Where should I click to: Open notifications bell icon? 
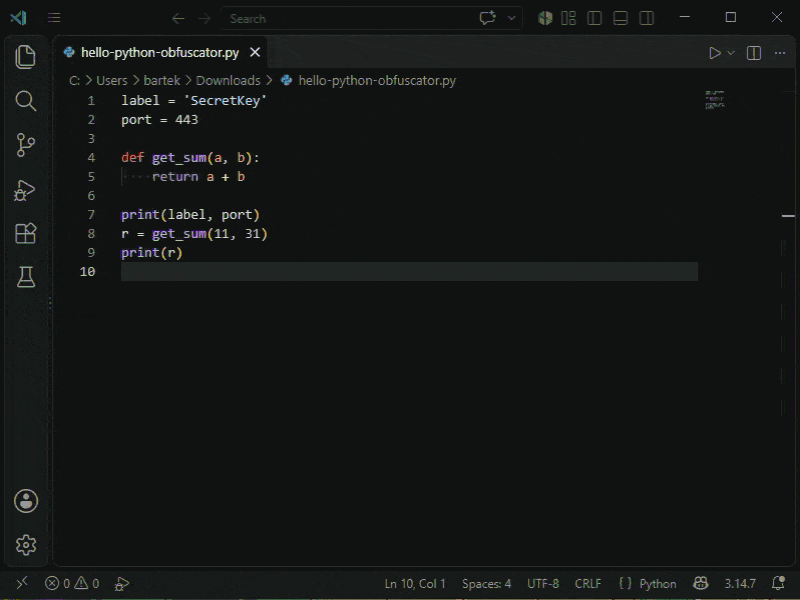[778, 583]
